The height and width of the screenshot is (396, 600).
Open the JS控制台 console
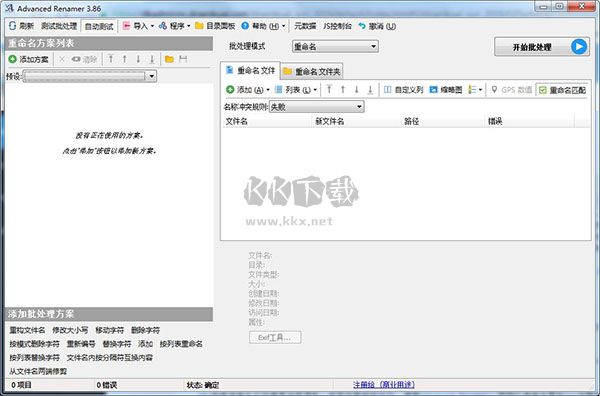click(337, 26)
